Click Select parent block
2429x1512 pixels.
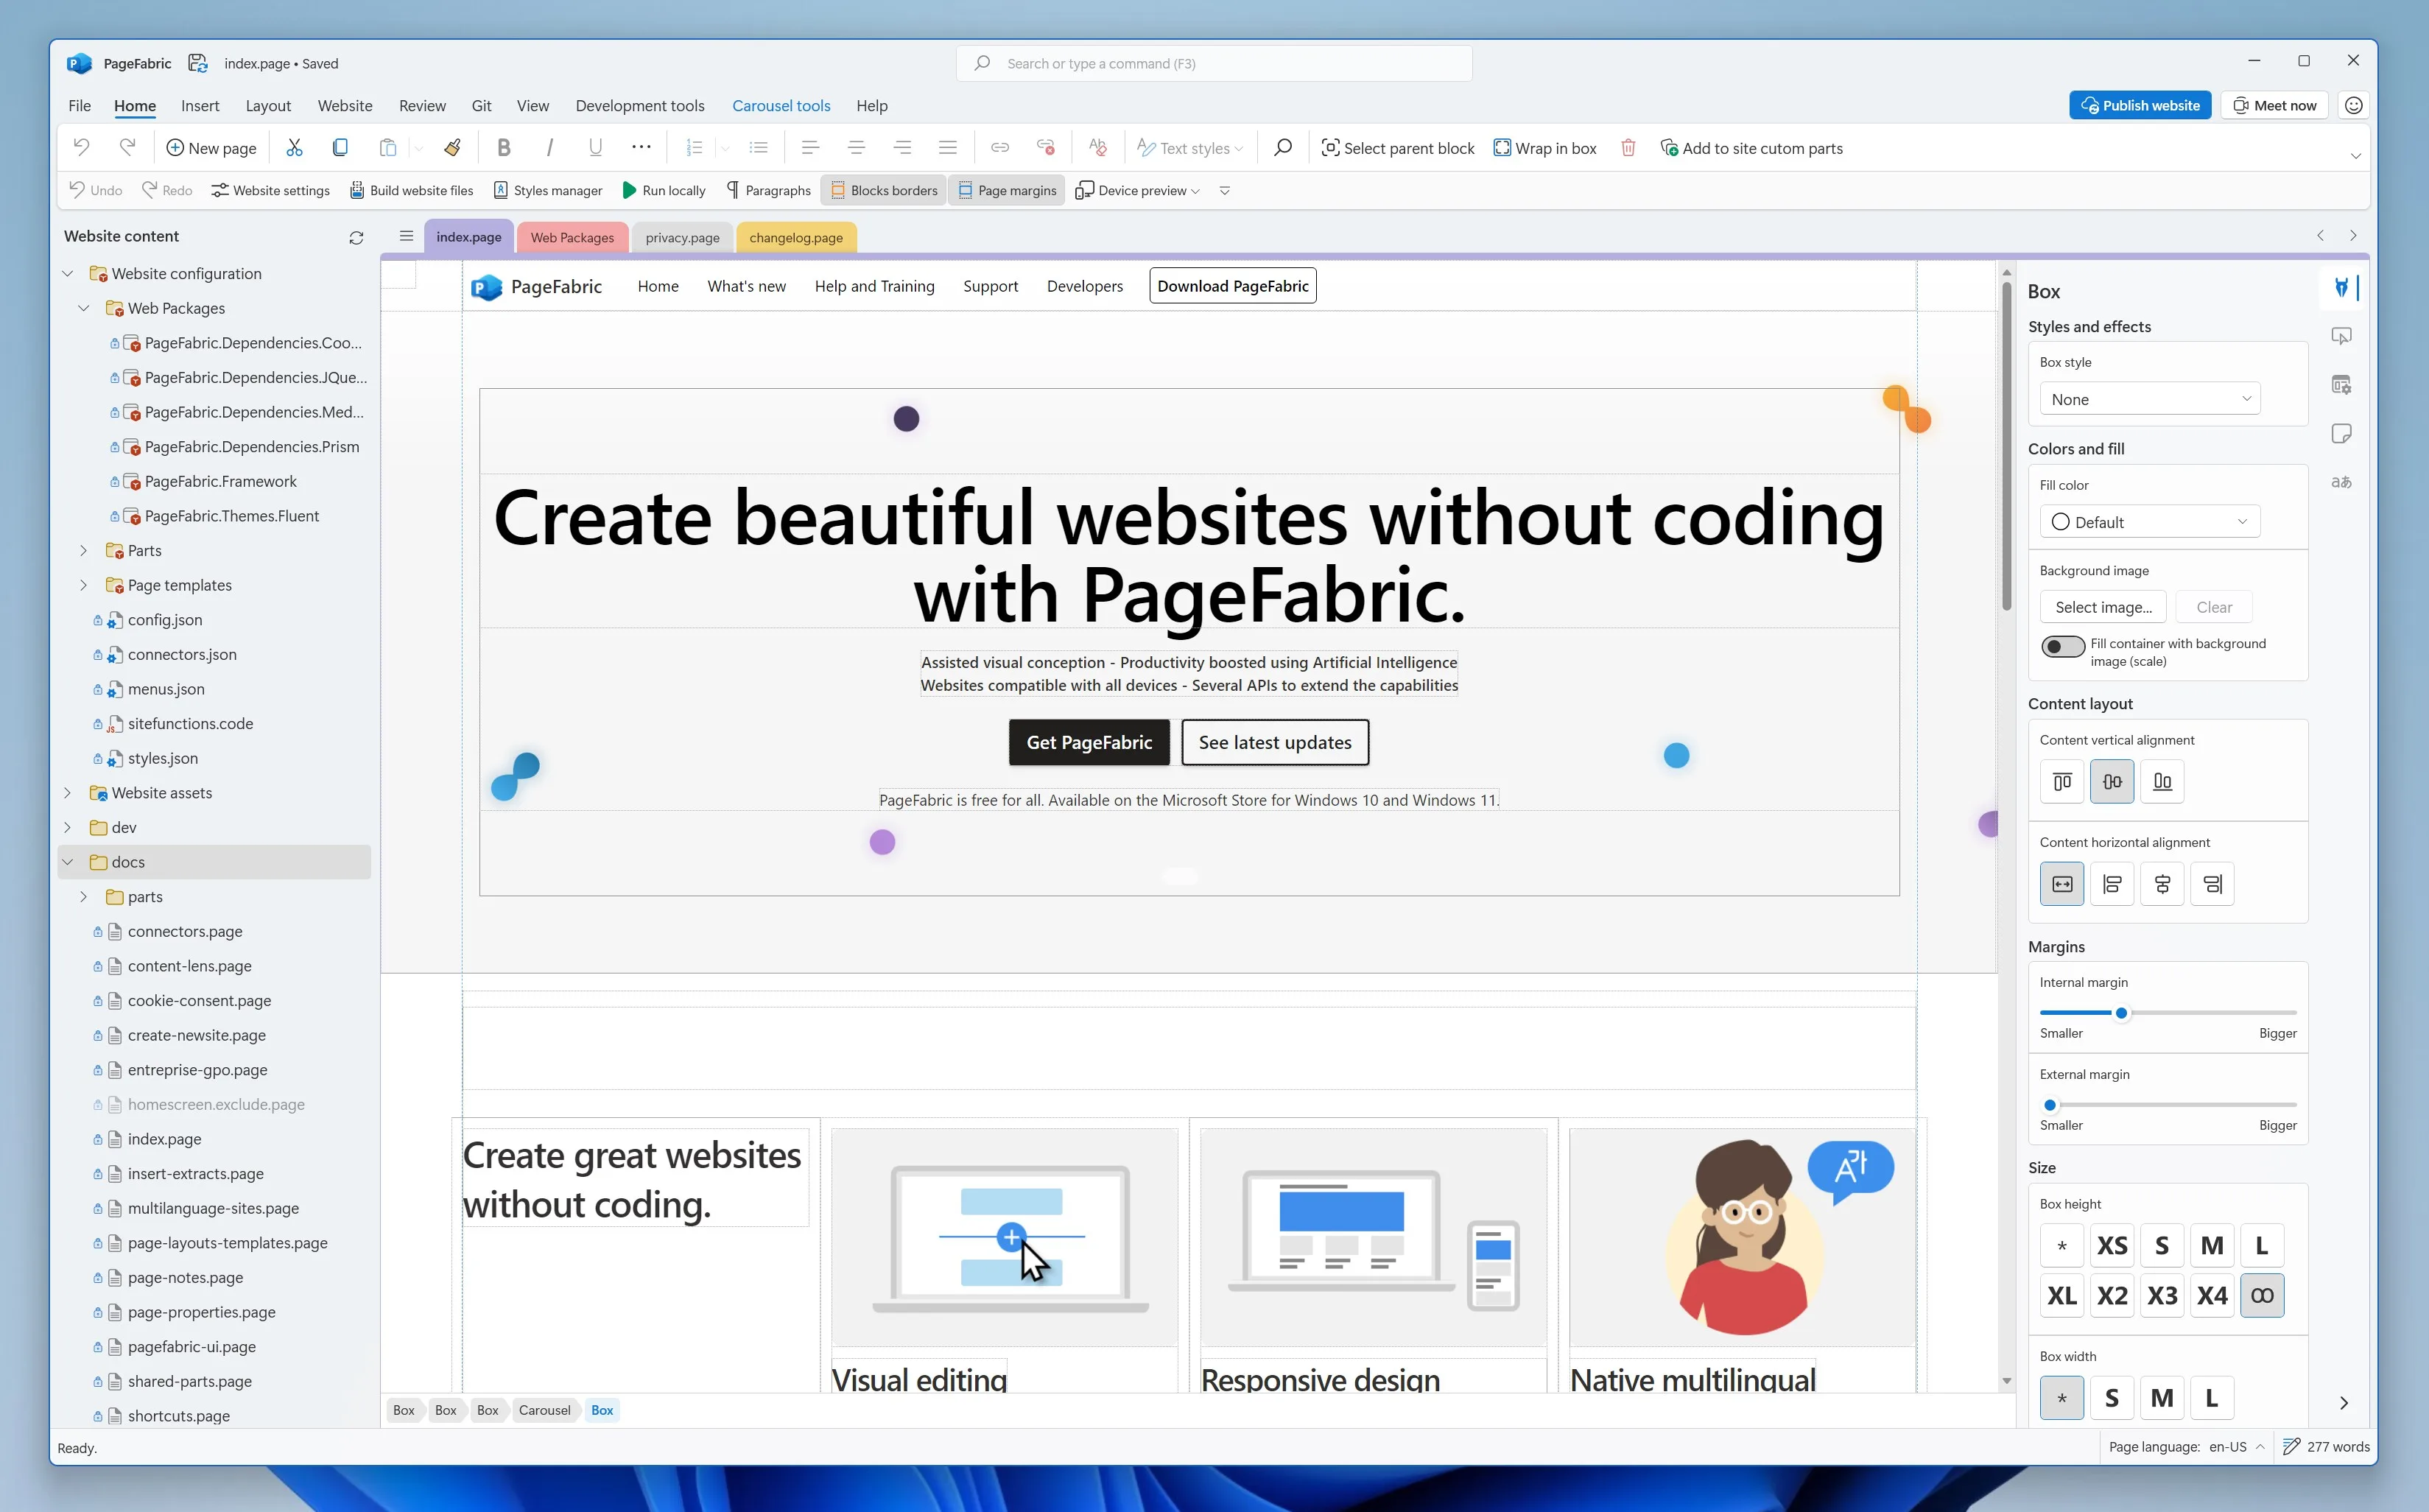pos(1398,148)
